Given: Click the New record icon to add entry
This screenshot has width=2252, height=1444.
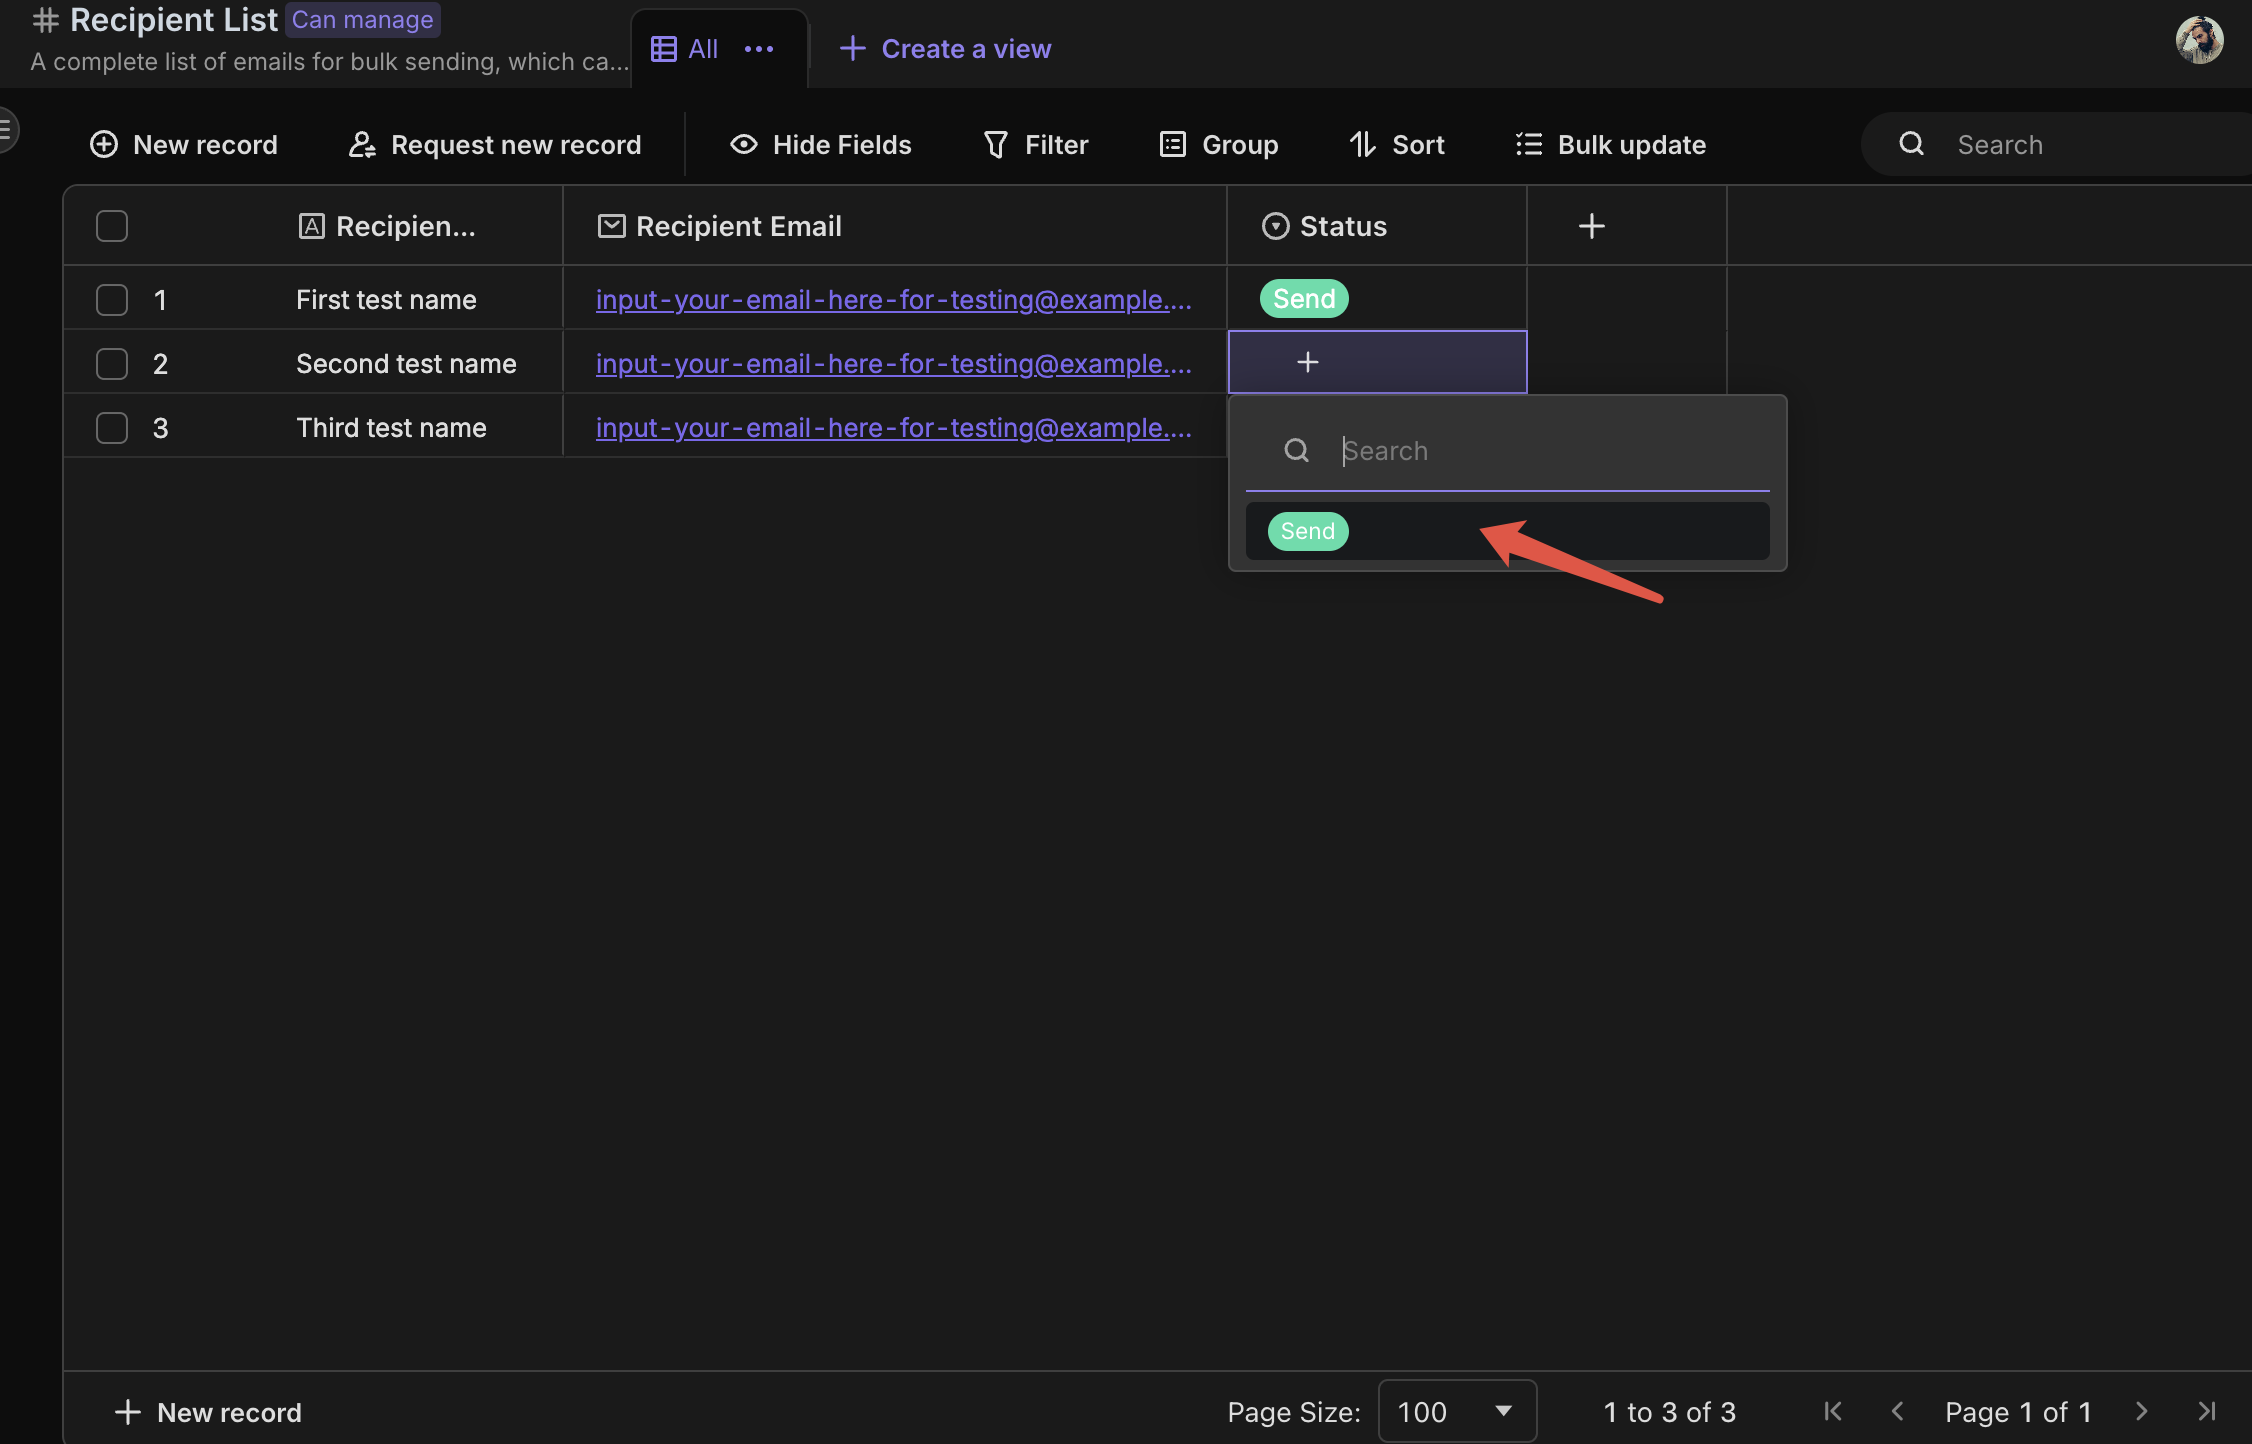Looking at the screenshot, I should pyautogui.click(x=103, y=143).
